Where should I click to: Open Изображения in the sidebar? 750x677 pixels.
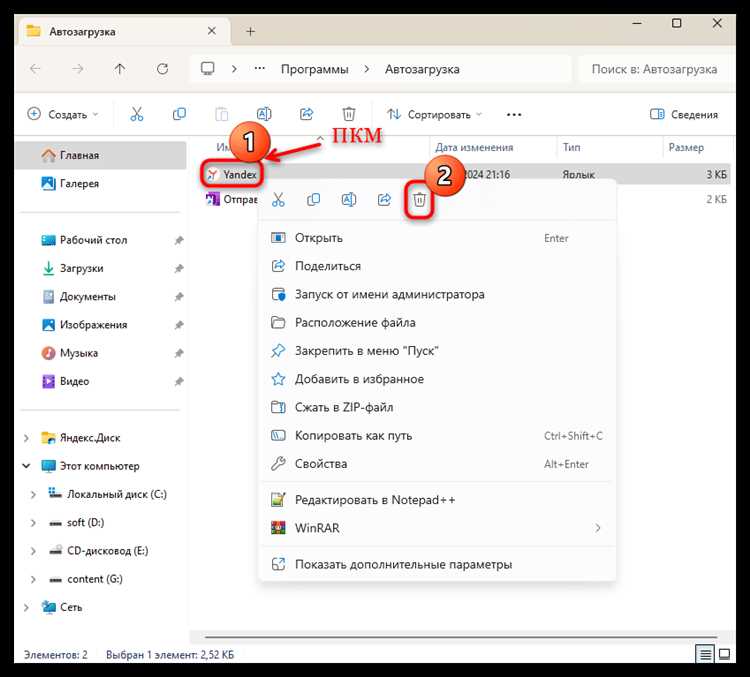(x=100, y=325)
